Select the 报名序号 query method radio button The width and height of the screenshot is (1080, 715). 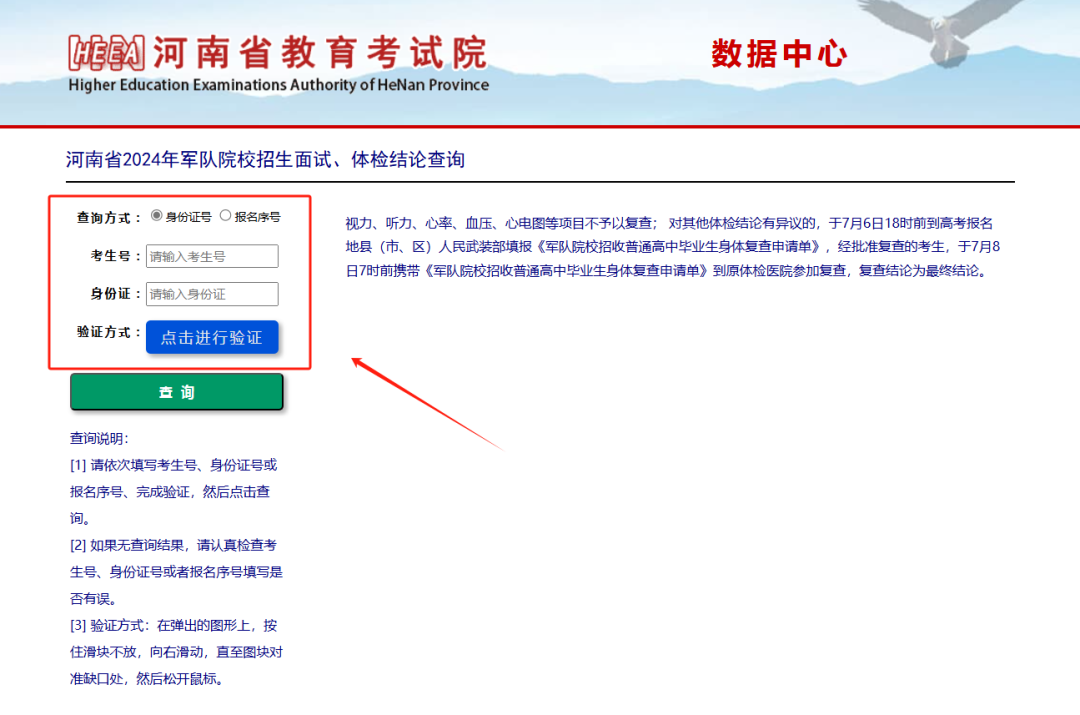tap(223, 216)
